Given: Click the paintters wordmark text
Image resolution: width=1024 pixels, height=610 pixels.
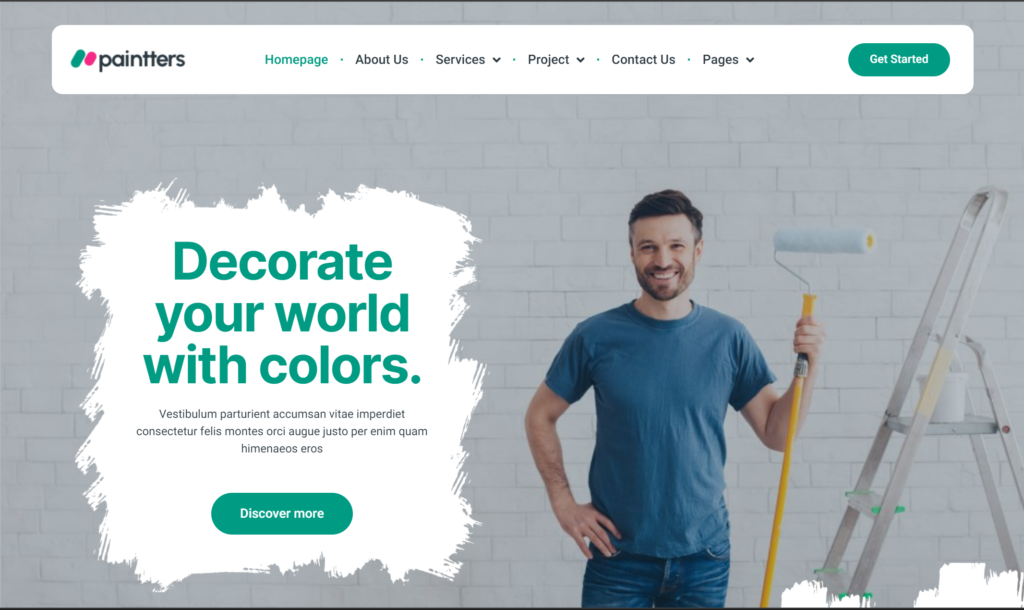Looking at the screenshot, I should [142, 60].
